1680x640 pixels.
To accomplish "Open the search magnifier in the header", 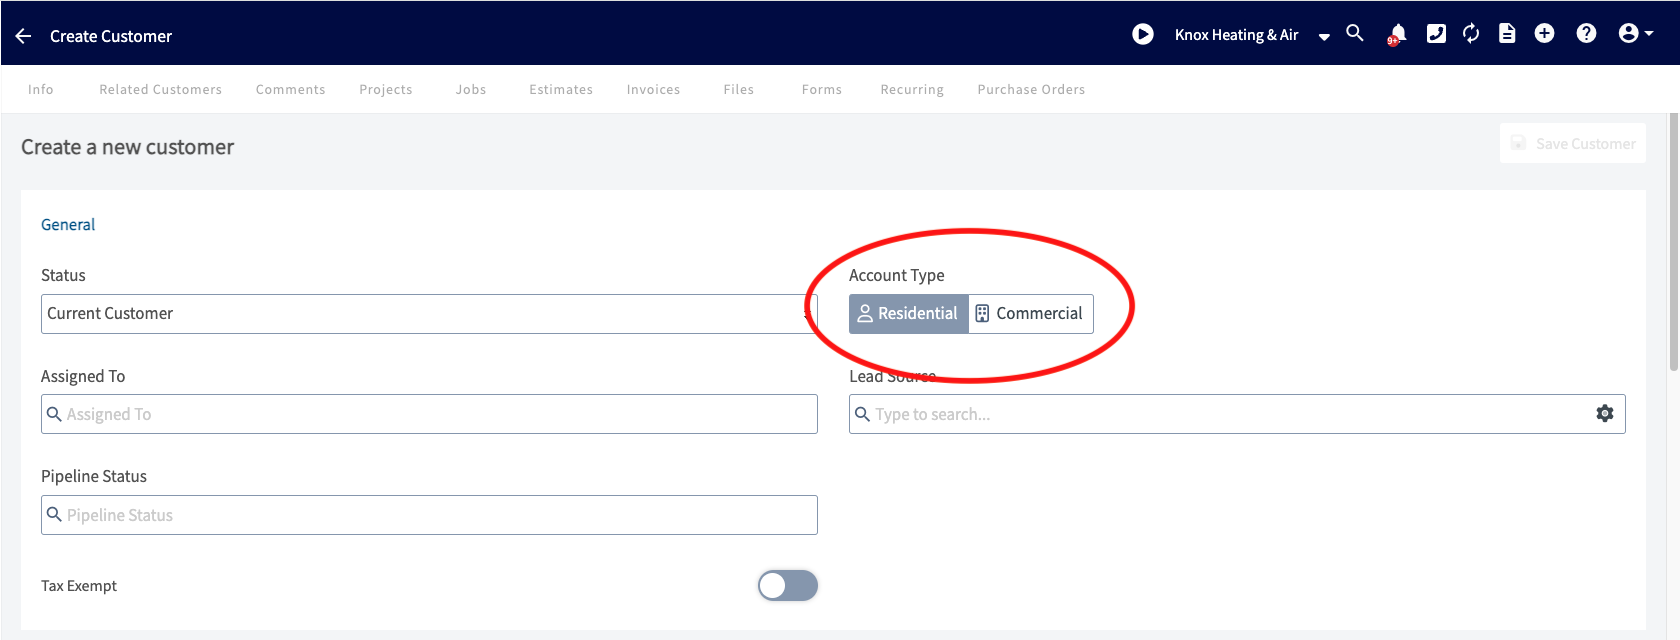I will point(1355,33).
